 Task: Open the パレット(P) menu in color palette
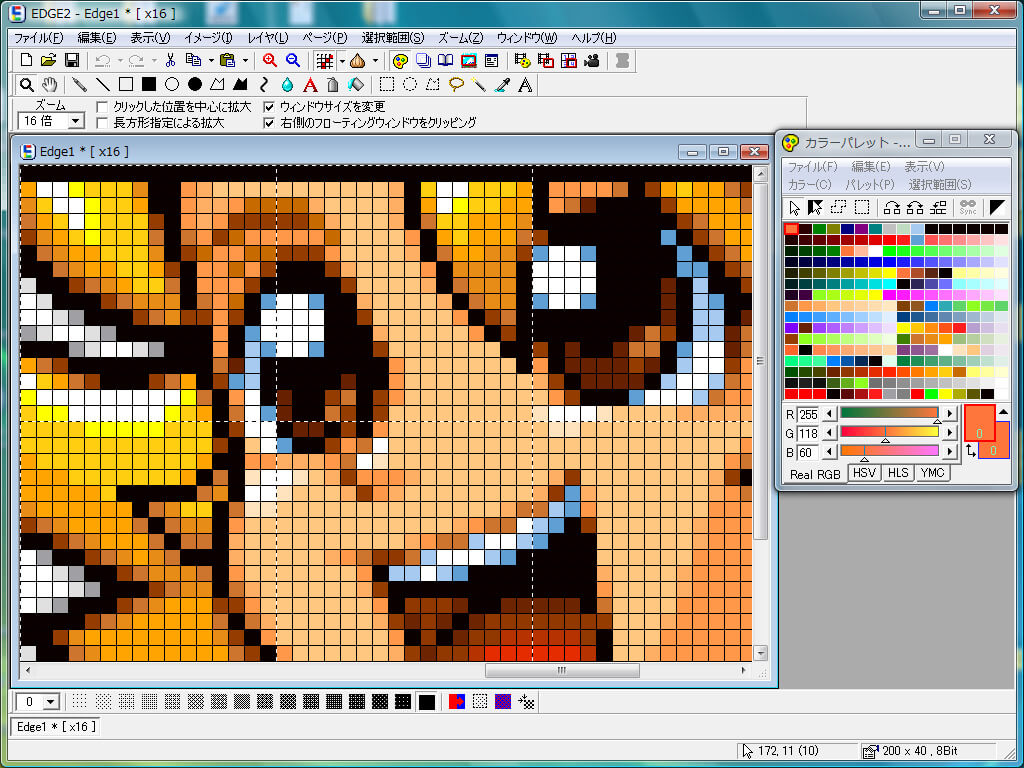pos(869,184)
